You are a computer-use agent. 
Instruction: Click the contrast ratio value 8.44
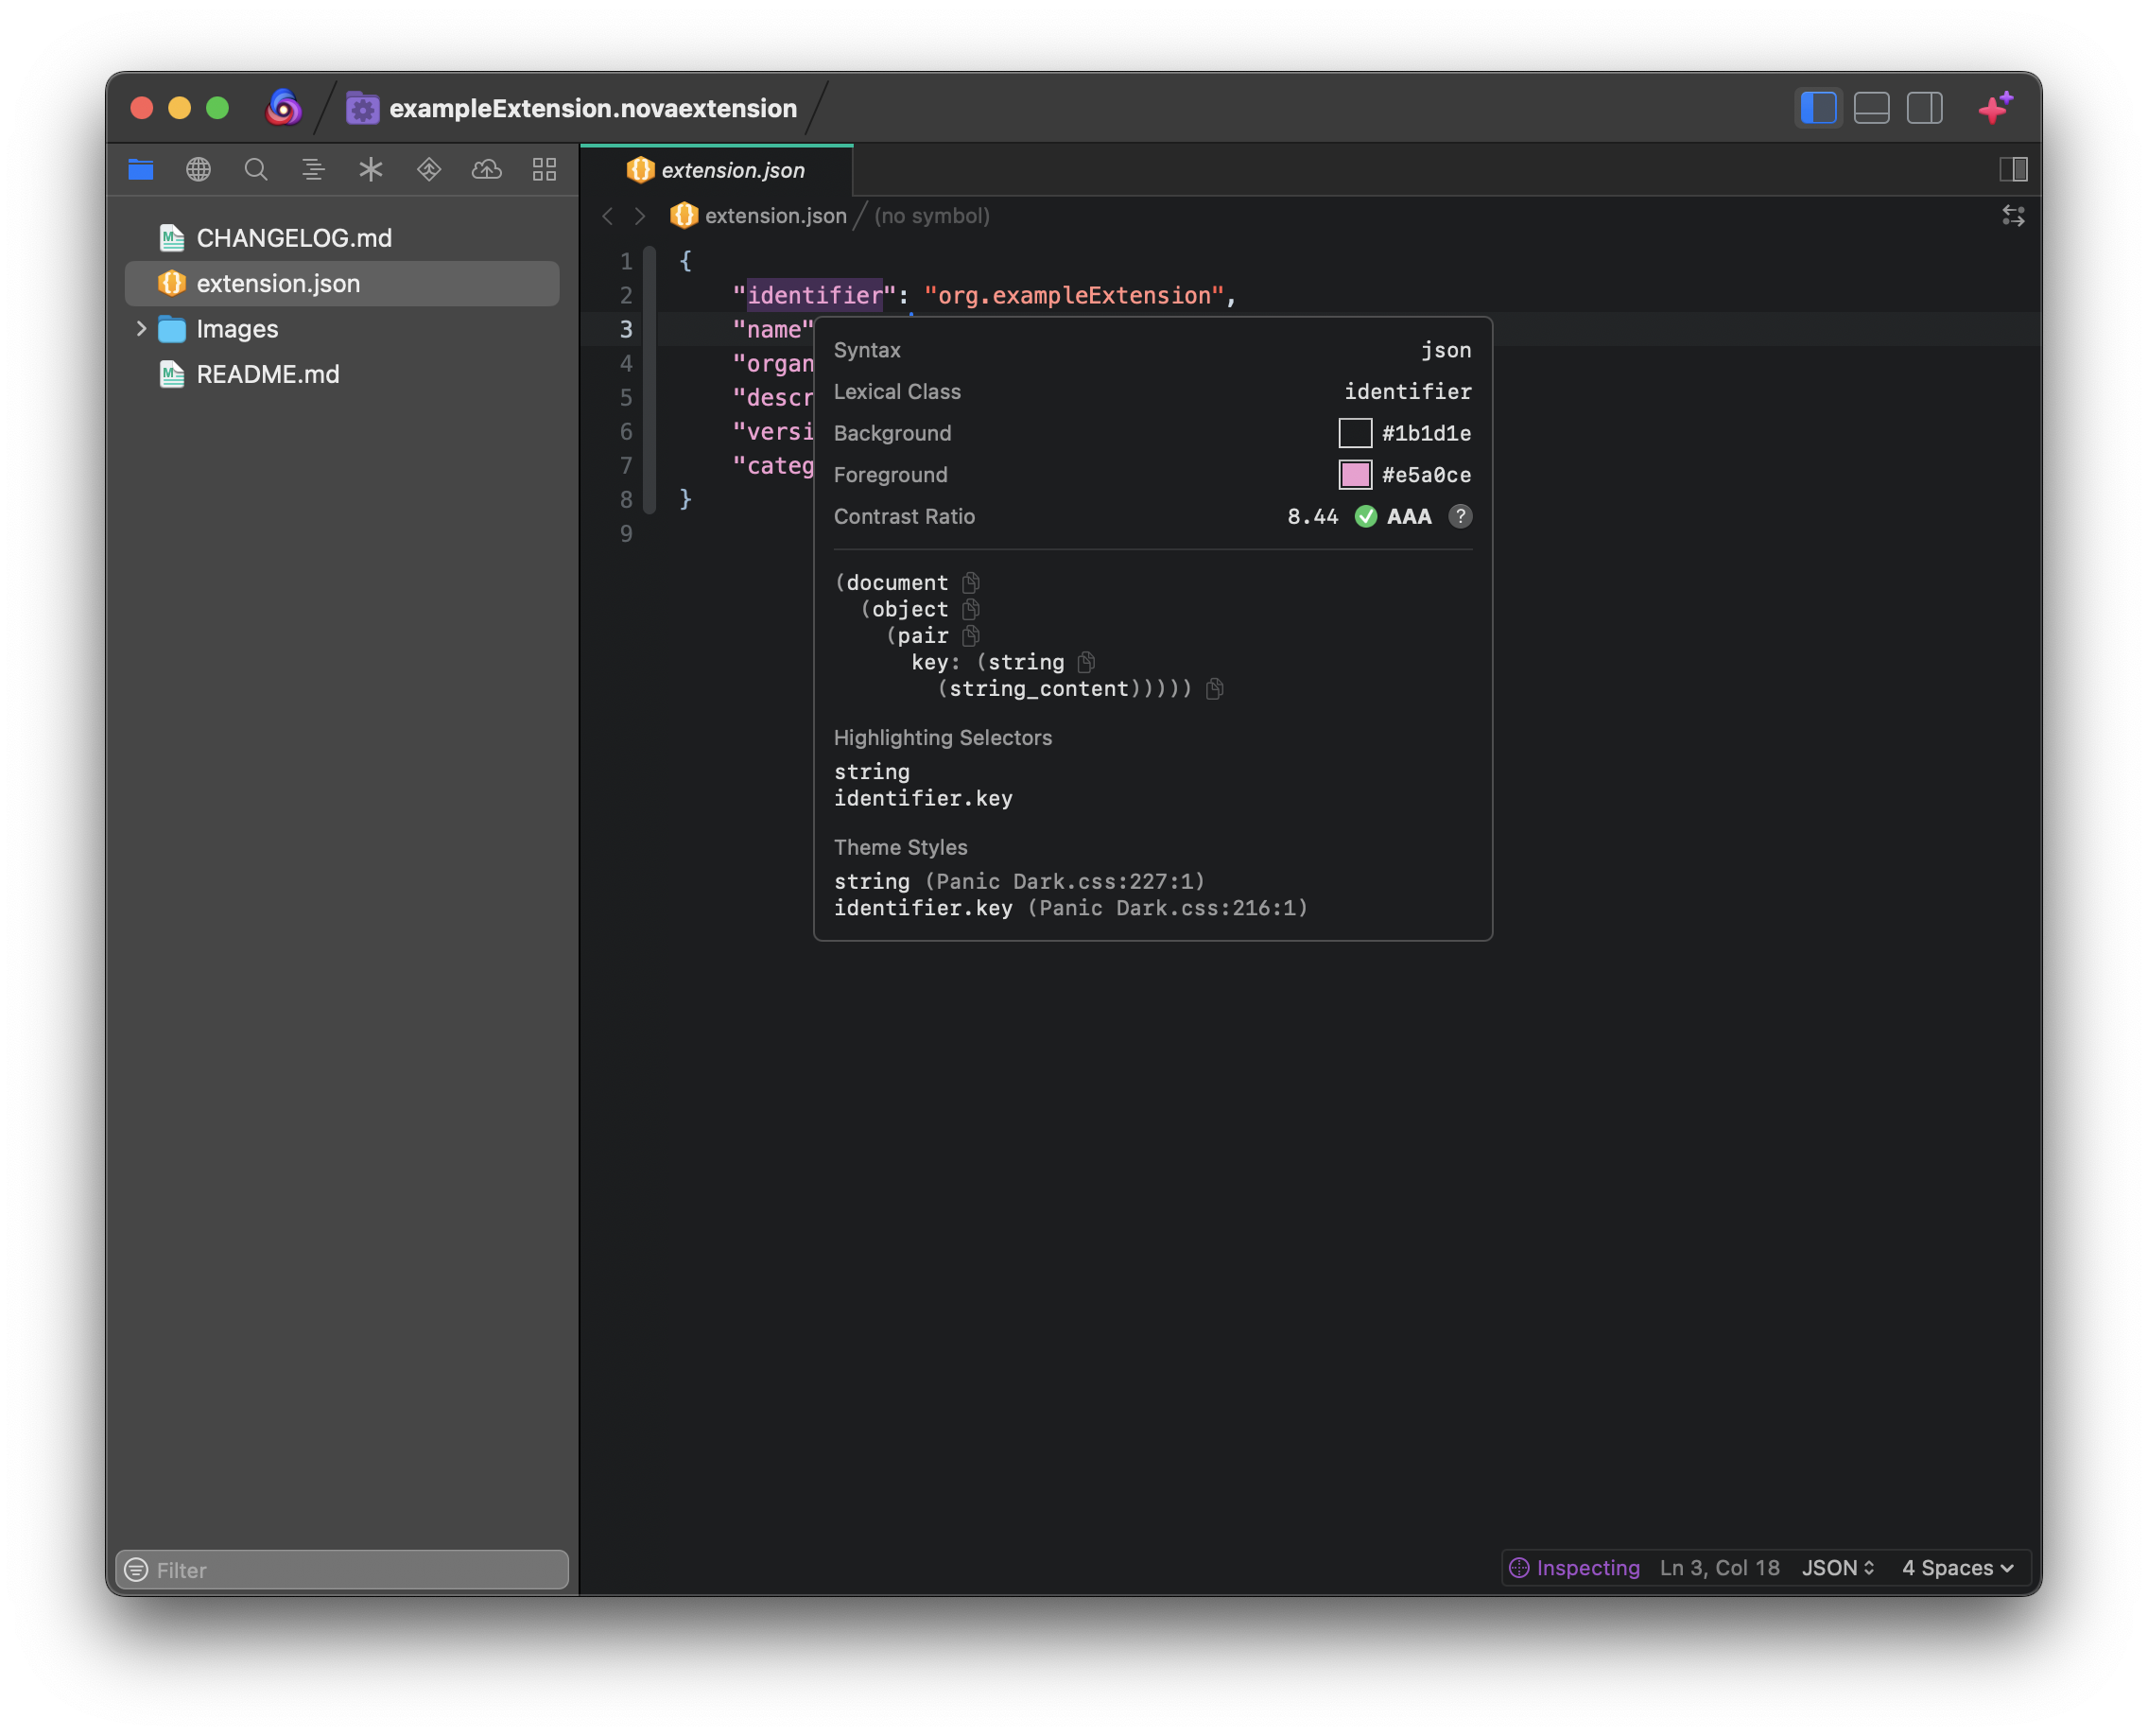(x=1313, y=516)
